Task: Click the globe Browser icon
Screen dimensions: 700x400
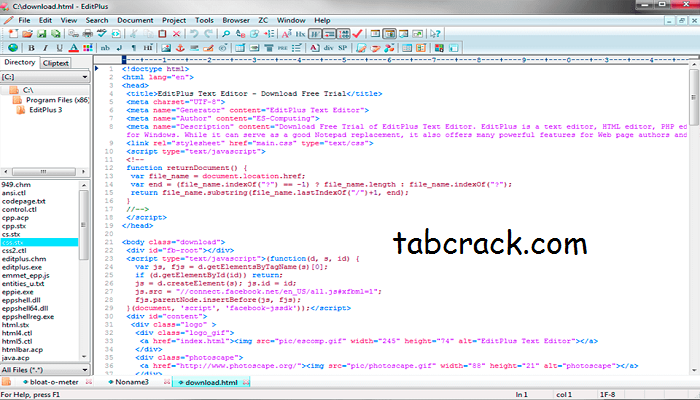Action: pos(13,48)
